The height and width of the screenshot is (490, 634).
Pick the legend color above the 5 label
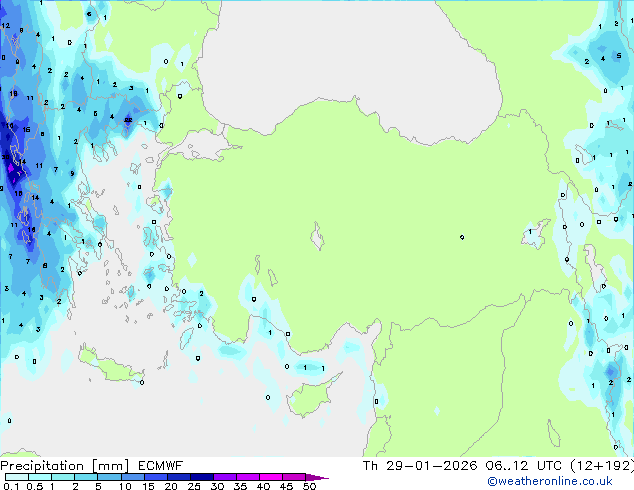click(x=99, y=477)
